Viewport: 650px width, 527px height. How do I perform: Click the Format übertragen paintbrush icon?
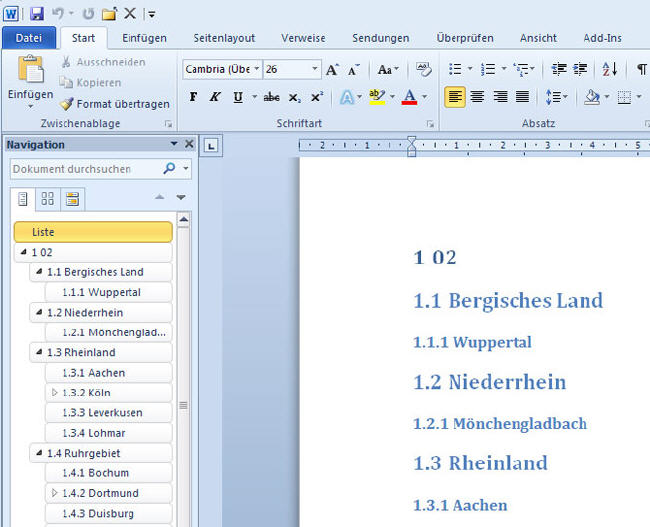[66, 104]
